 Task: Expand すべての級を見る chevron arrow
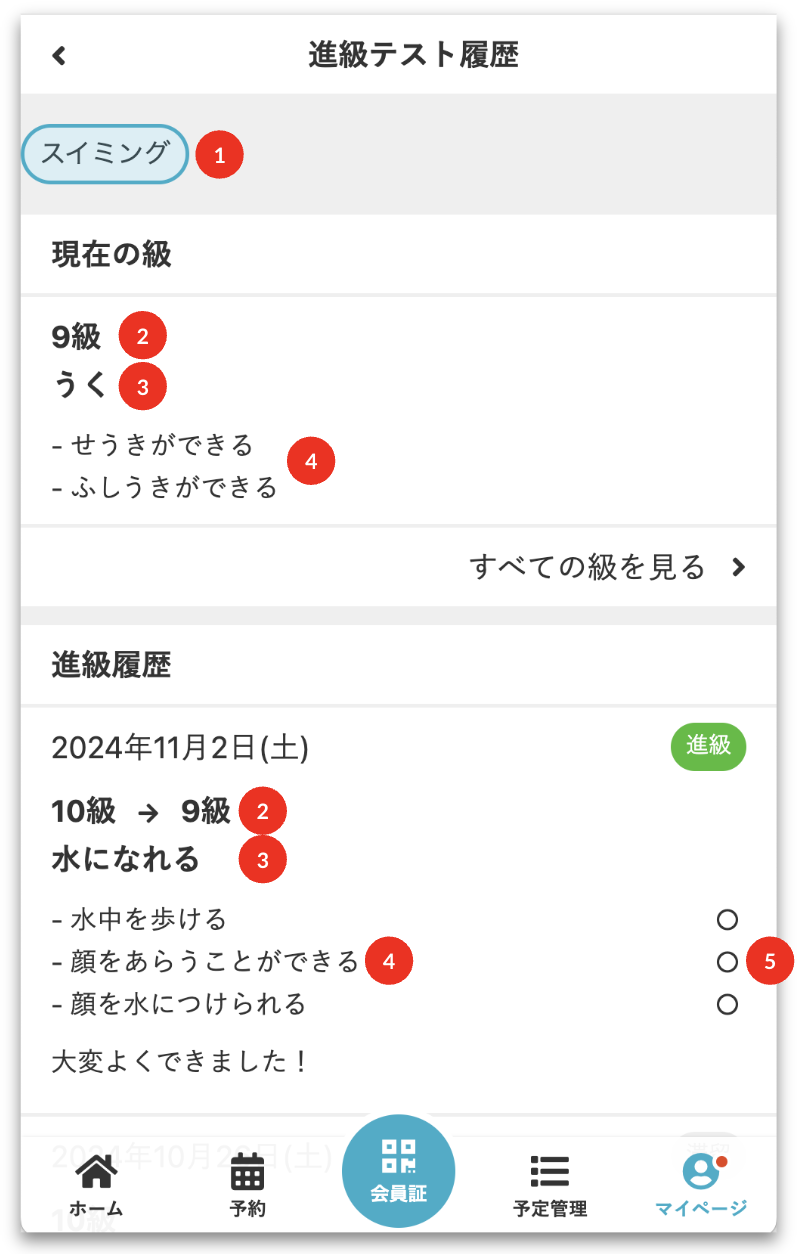(739, 568)
